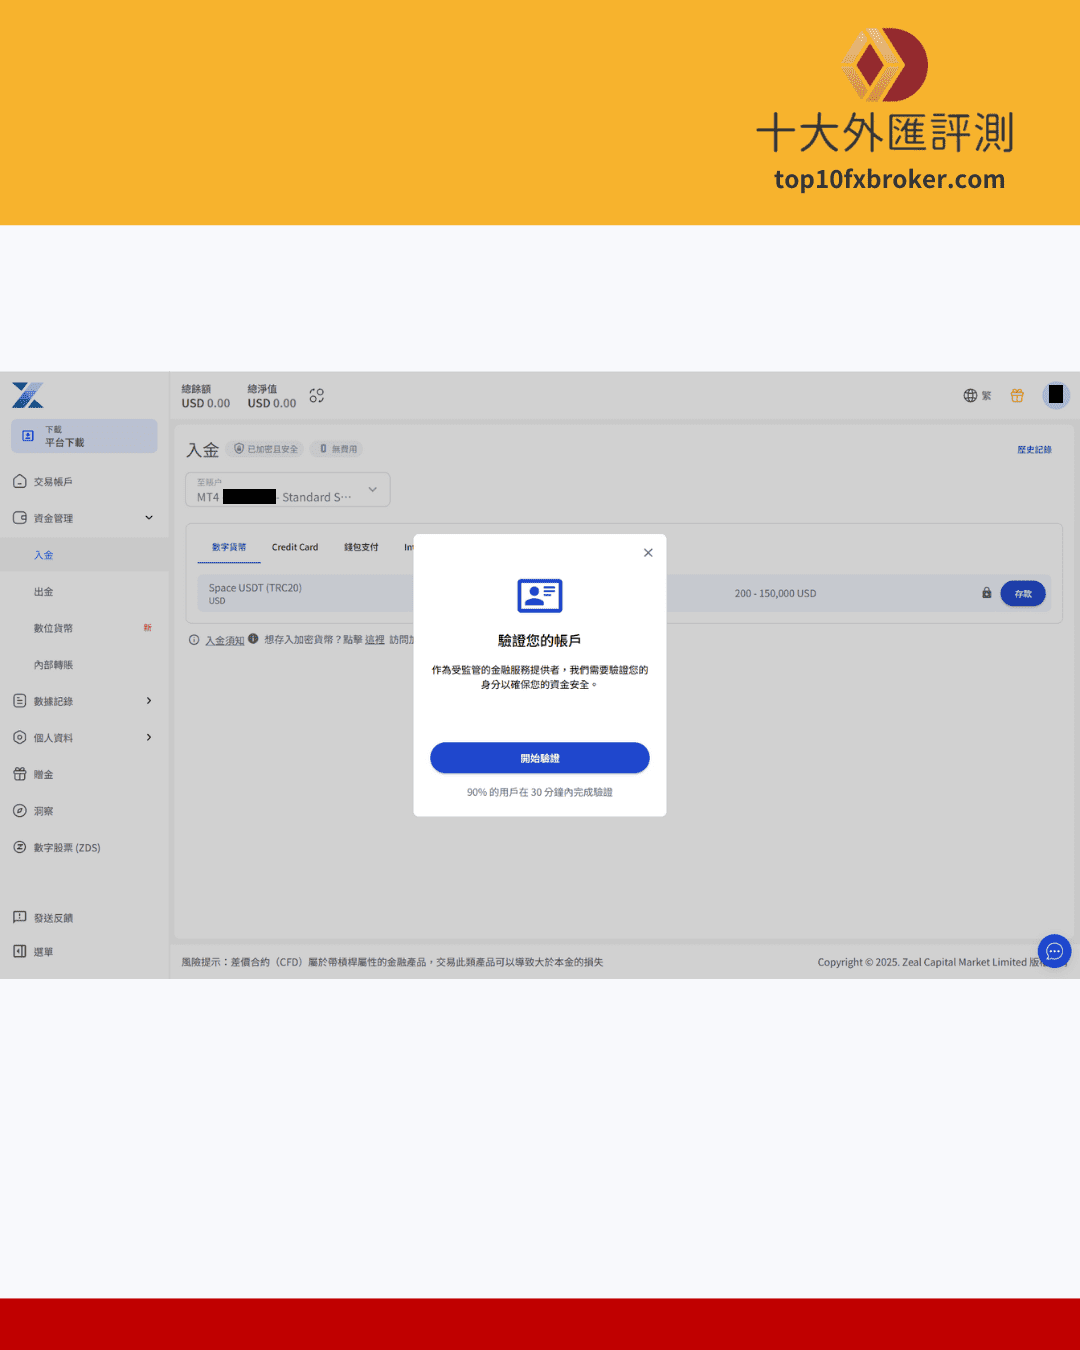This screenshot has width=1080, height=1350.
Task: Click the ZFX logo in sidebar
Action: (x=28, y=395)
